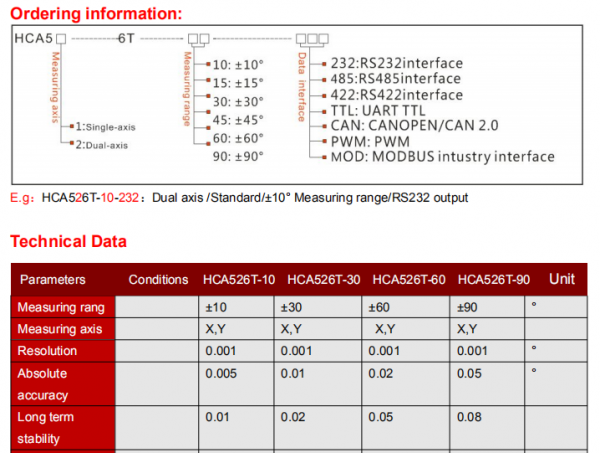Click the Ordering information heading
The height and width of the screenshot is (453, 600).
coord(97,13)
